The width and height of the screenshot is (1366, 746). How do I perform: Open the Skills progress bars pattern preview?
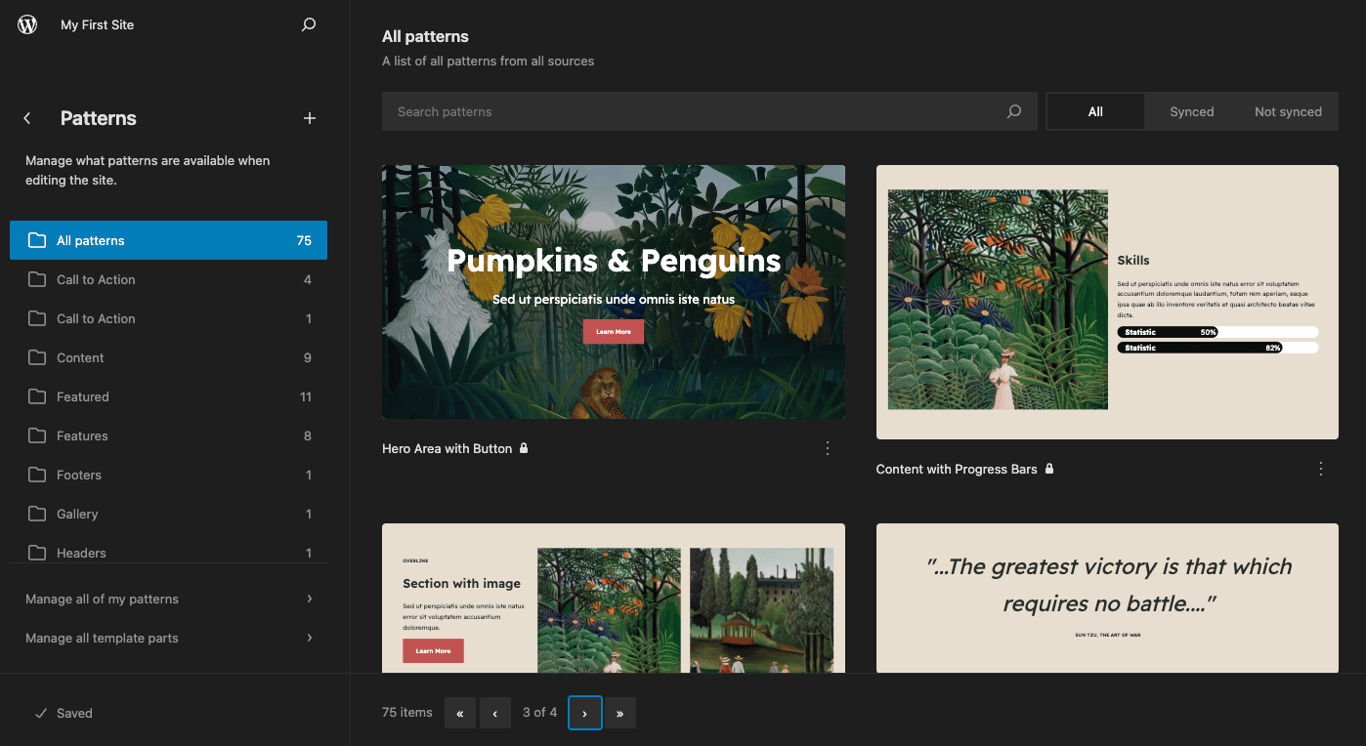pos(1107,302)
